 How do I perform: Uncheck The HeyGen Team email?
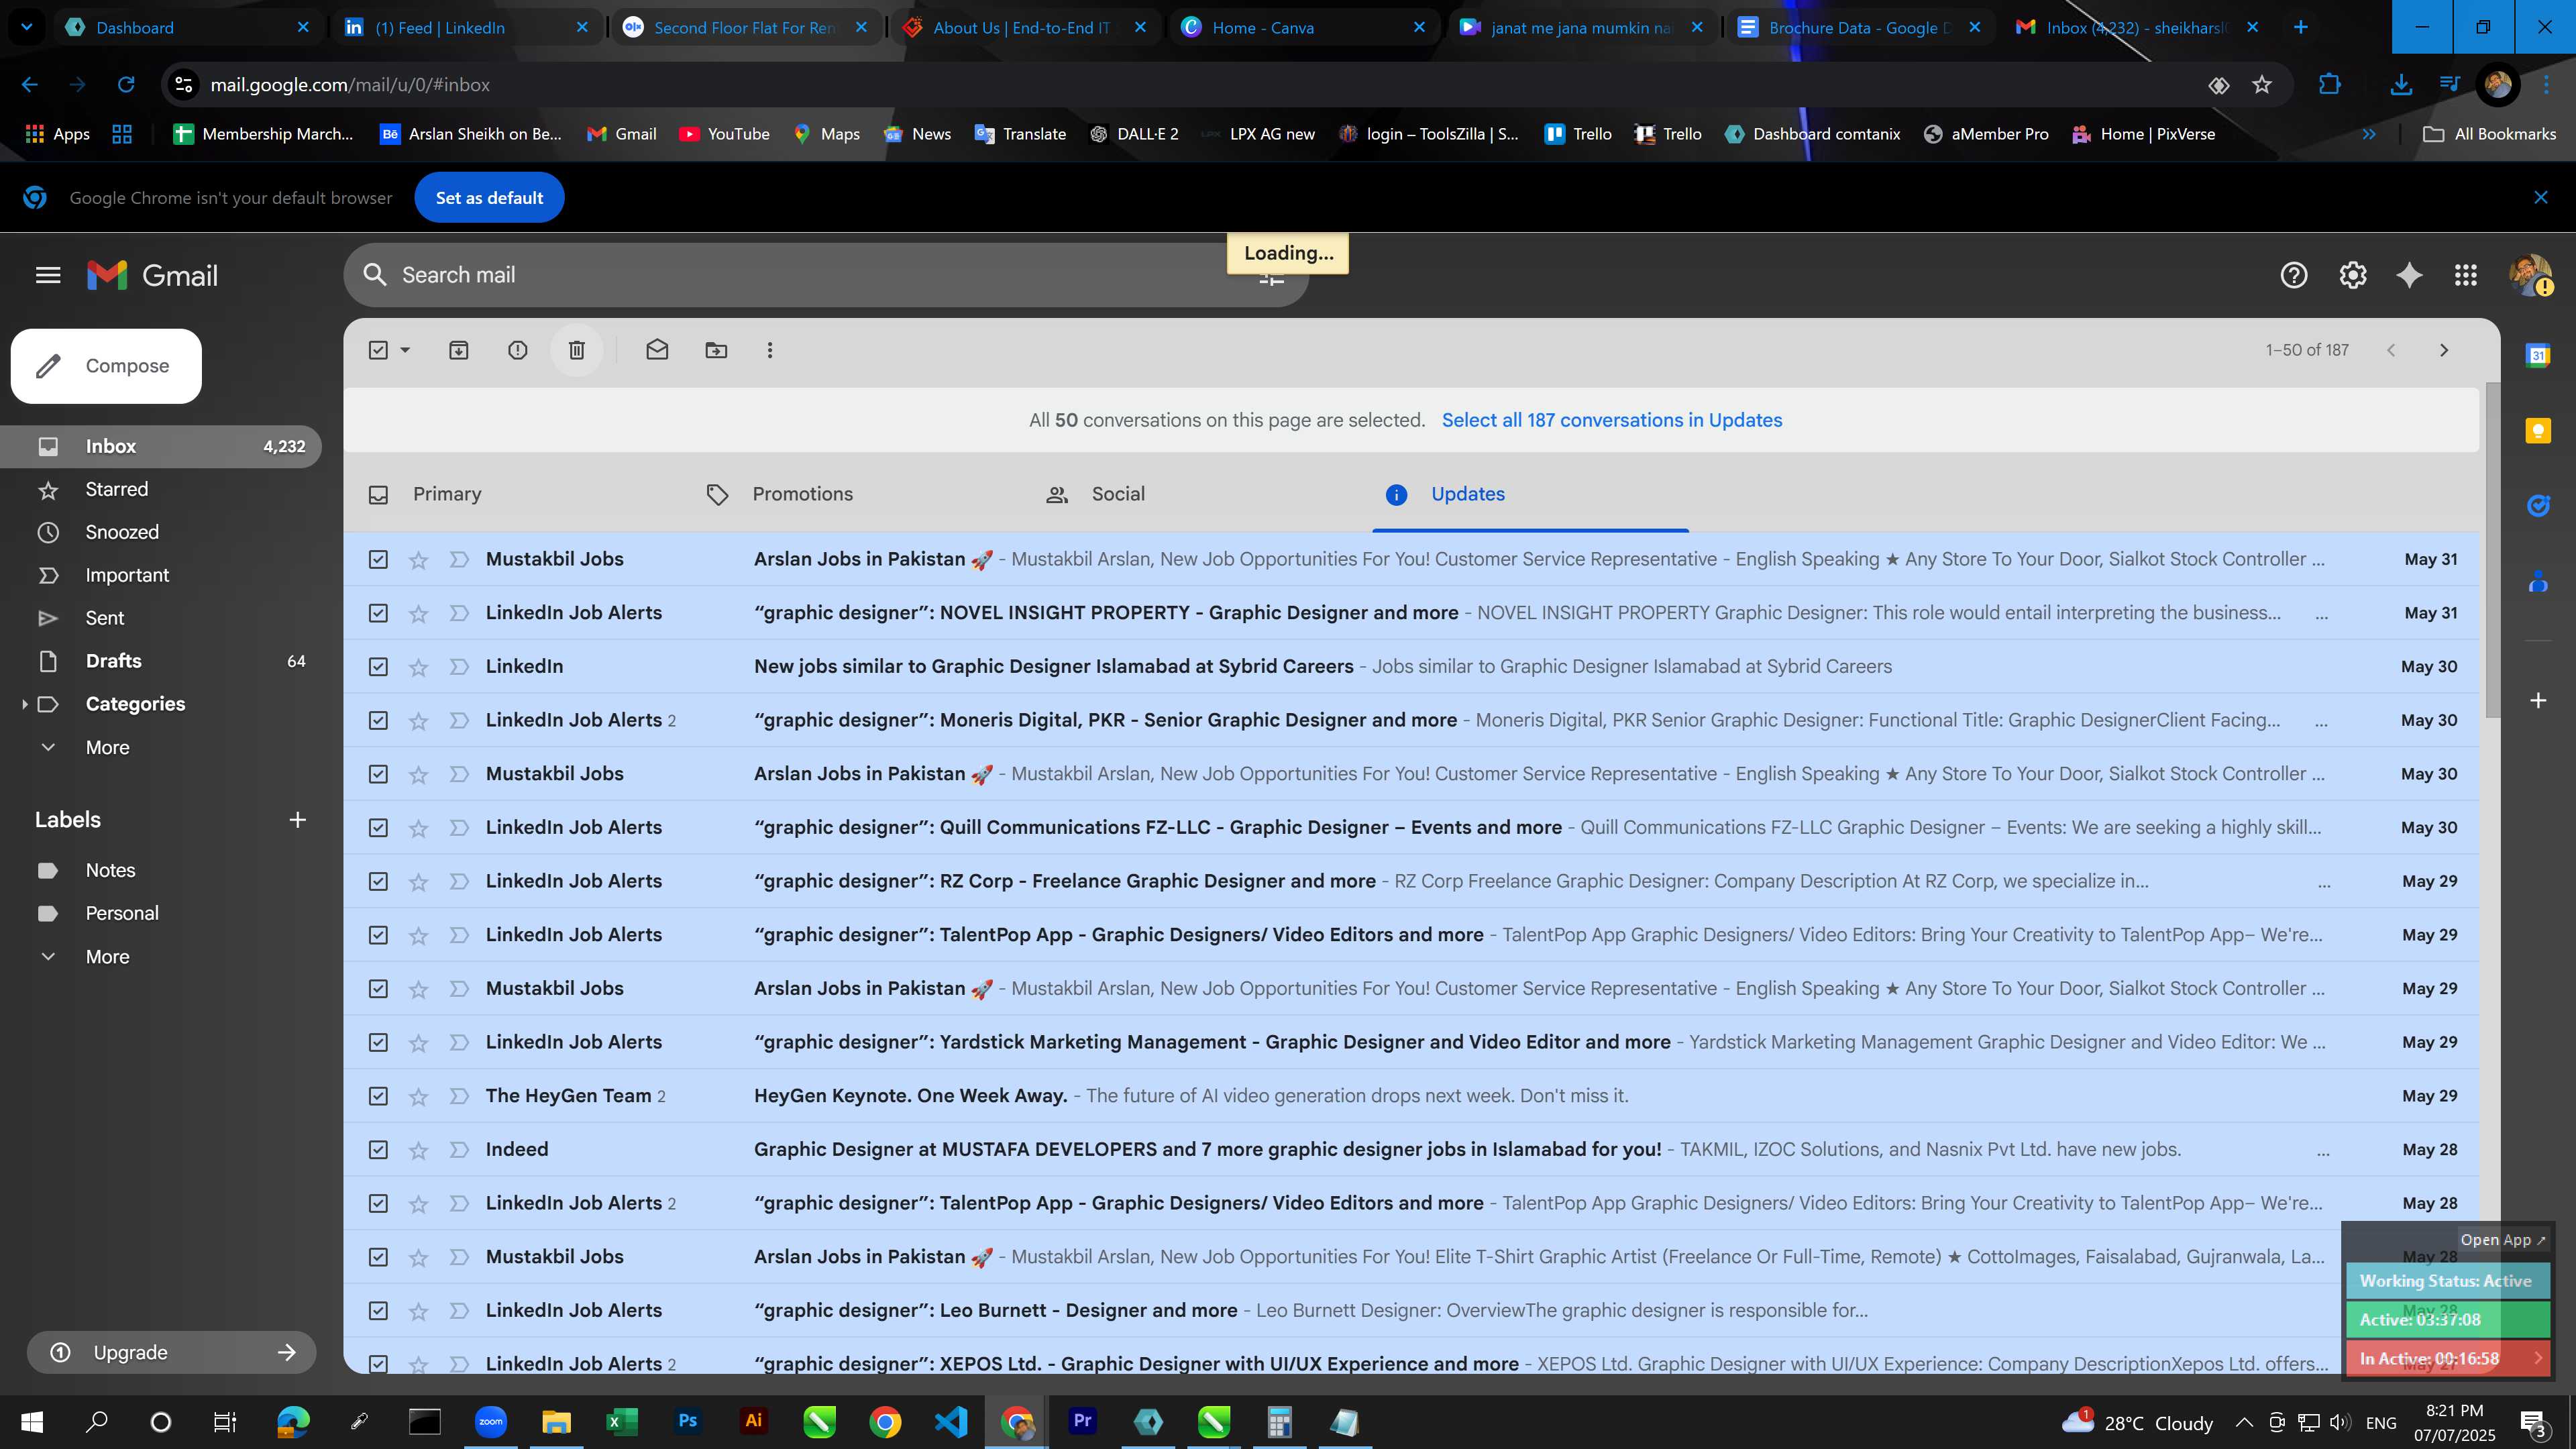(x=378, y=1096)
